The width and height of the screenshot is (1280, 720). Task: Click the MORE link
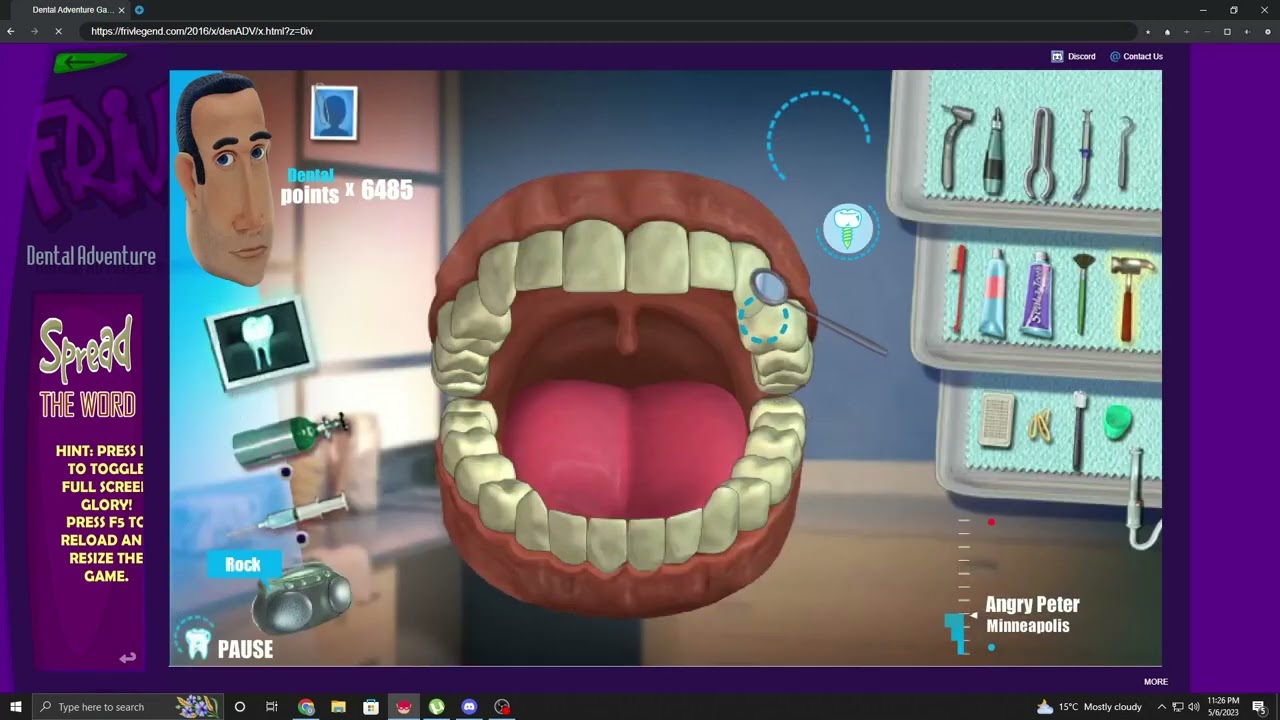coord(1156,682)
